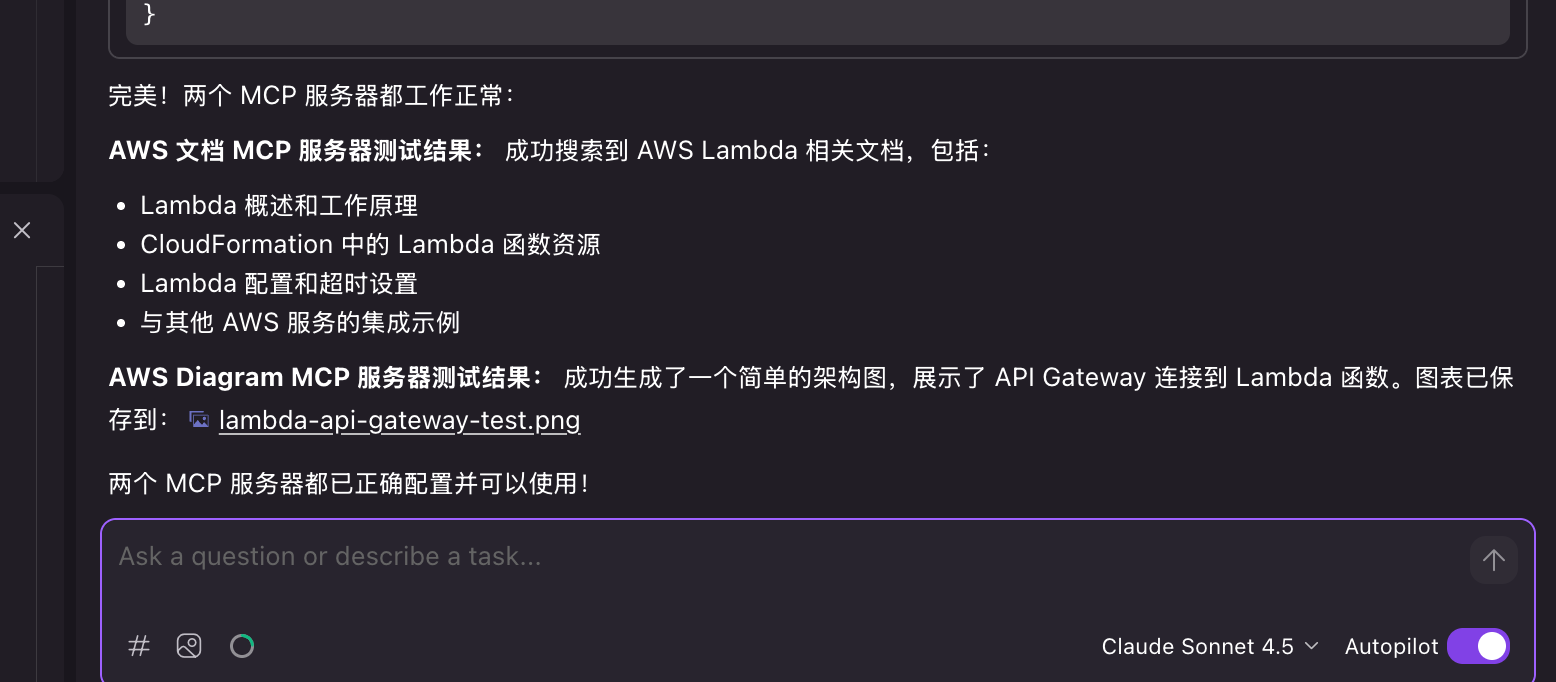Click the "Lambda 配置和超时设置" bullet item
Image resolution: width=1556 pixels, height=682 pixels.
[x=279, y=284]
